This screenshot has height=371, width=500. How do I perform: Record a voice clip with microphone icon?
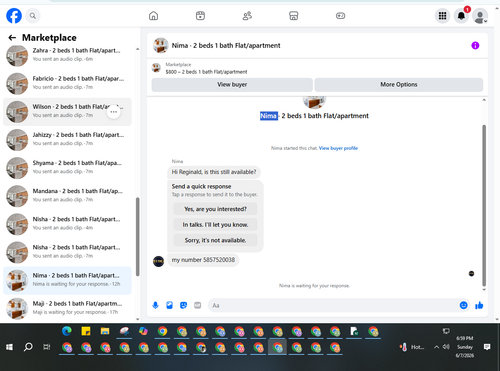155,305
